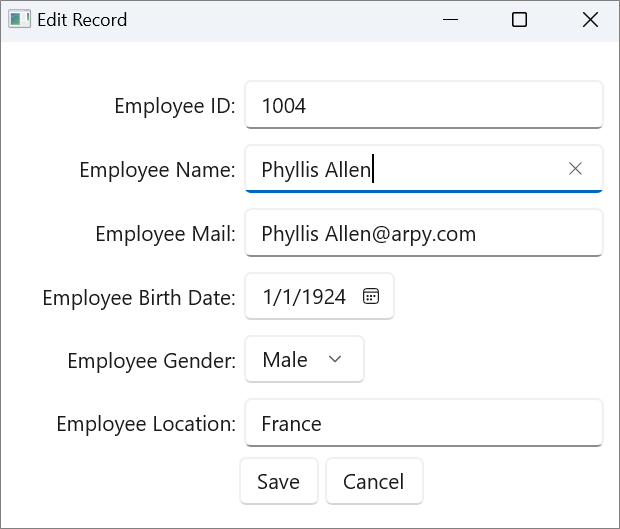Save the employee record
The height and width of the screenshot is (529, 620).
coord(278,481)
